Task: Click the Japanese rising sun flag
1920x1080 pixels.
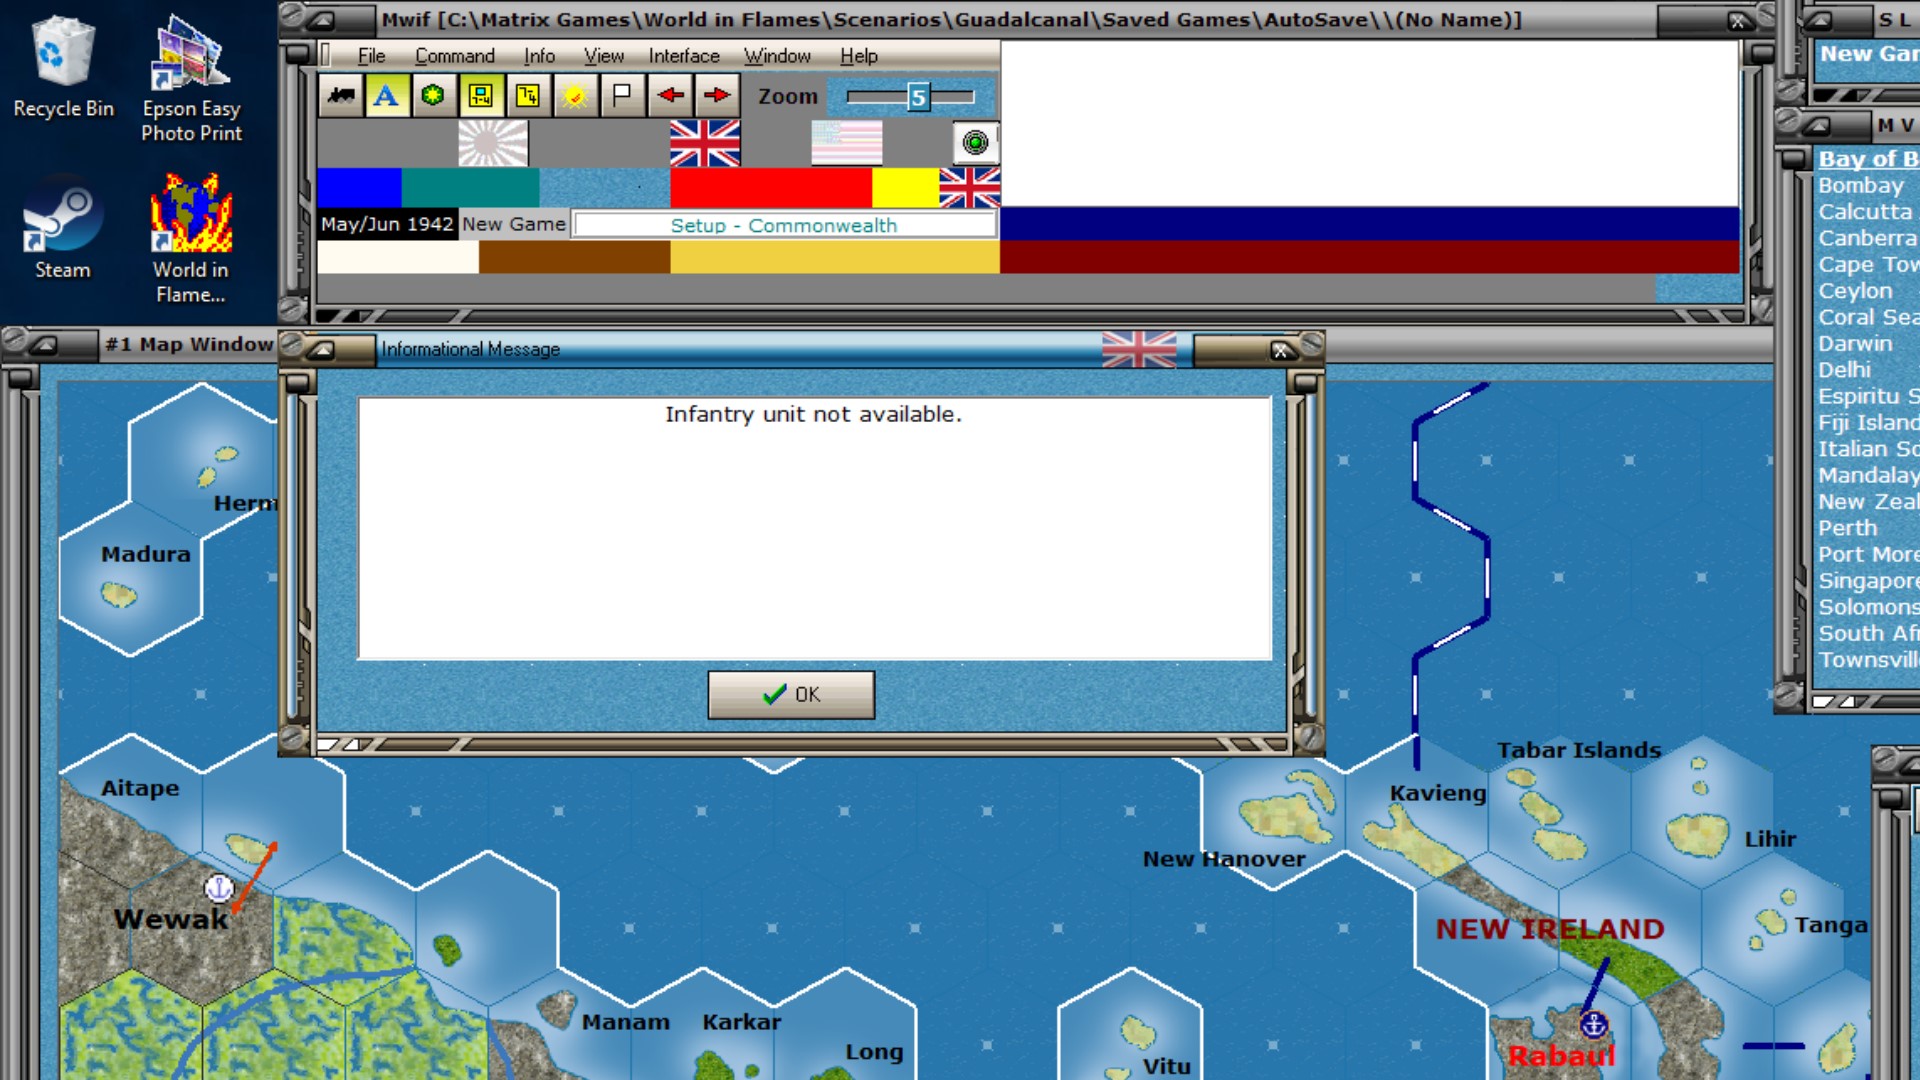Action: coord(493,143)
